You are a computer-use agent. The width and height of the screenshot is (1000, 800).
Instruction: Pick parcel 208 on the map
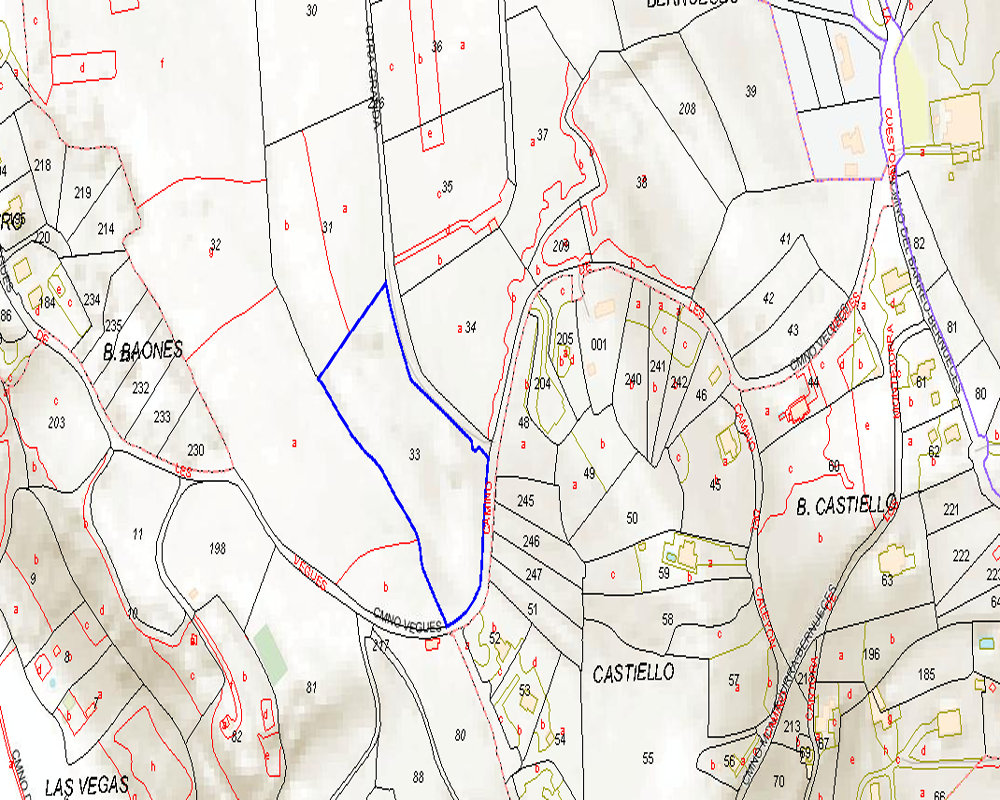pyautogui.click(x=687, y=108)
